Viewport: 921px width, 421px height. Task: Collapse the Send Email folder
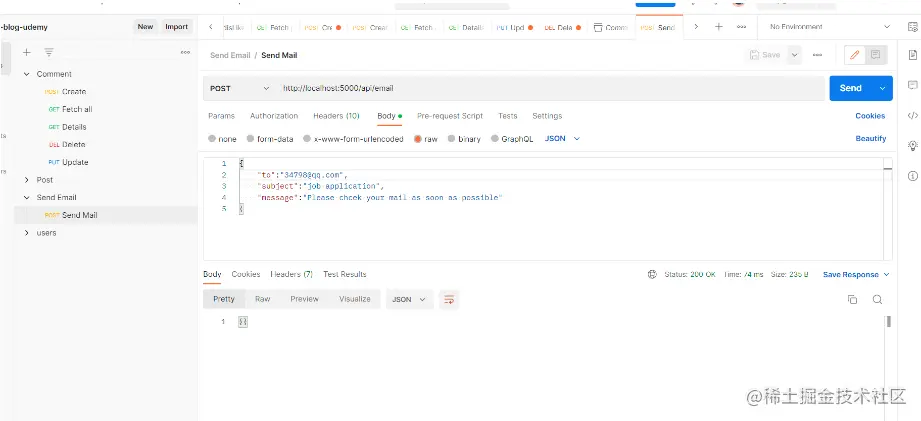coord(26,197)
